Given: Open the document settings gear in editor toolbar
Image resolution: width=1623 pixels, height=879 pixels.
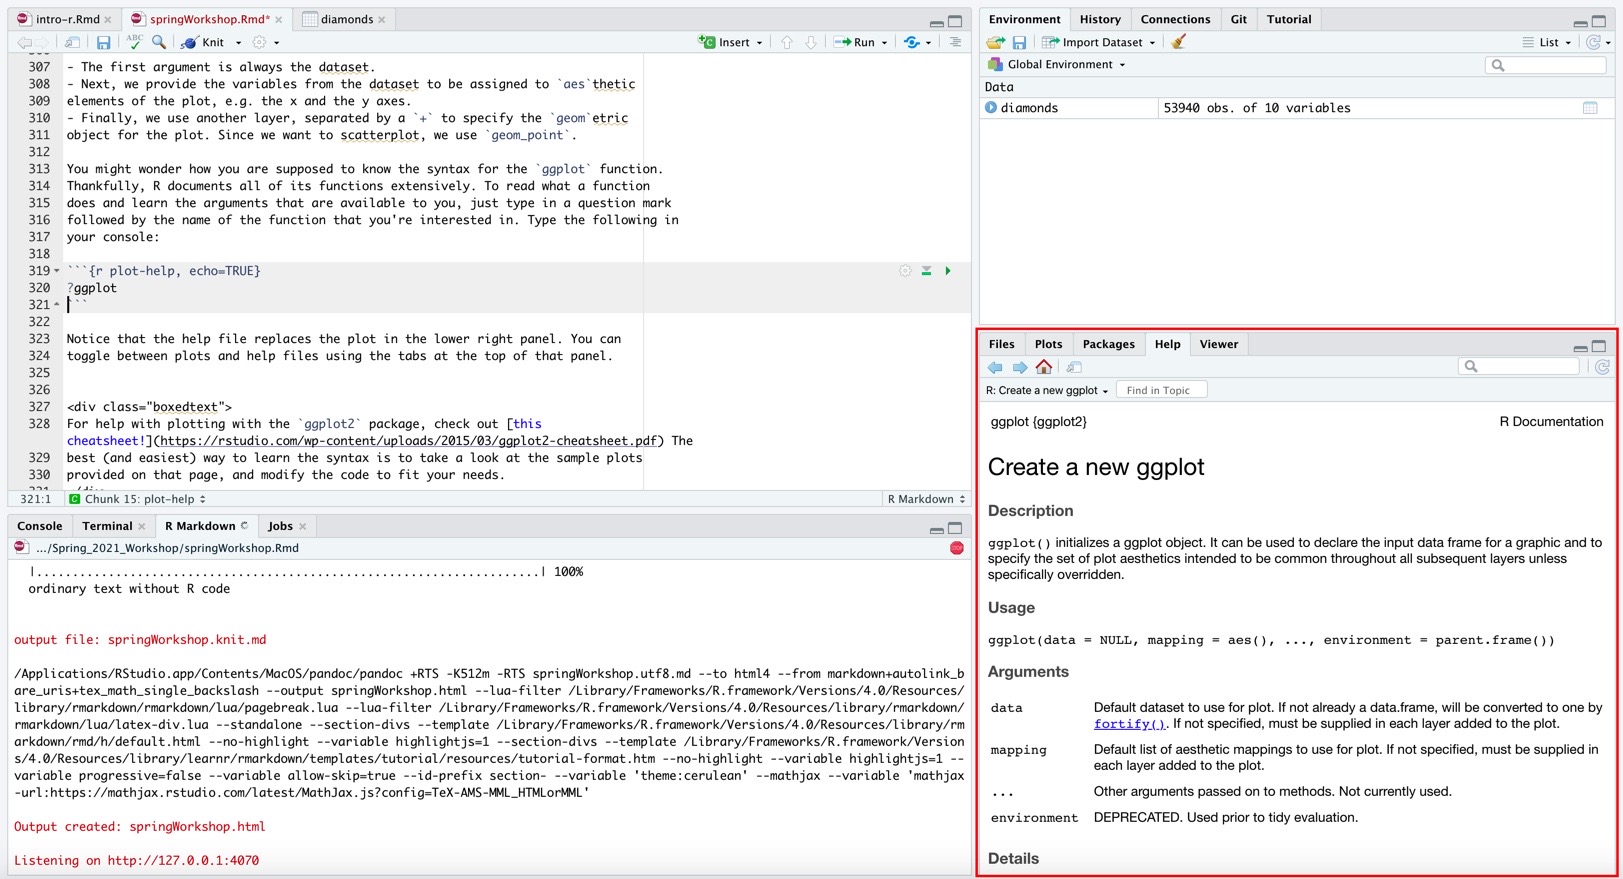Looking at the screenshot, I should 259,42.
